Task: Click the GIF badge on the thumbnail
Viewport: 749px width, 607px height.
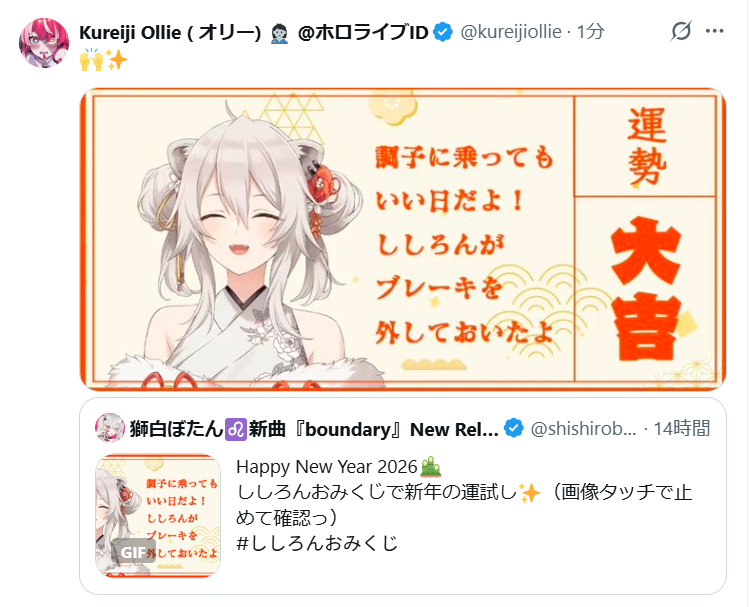Action: (132, 552)
